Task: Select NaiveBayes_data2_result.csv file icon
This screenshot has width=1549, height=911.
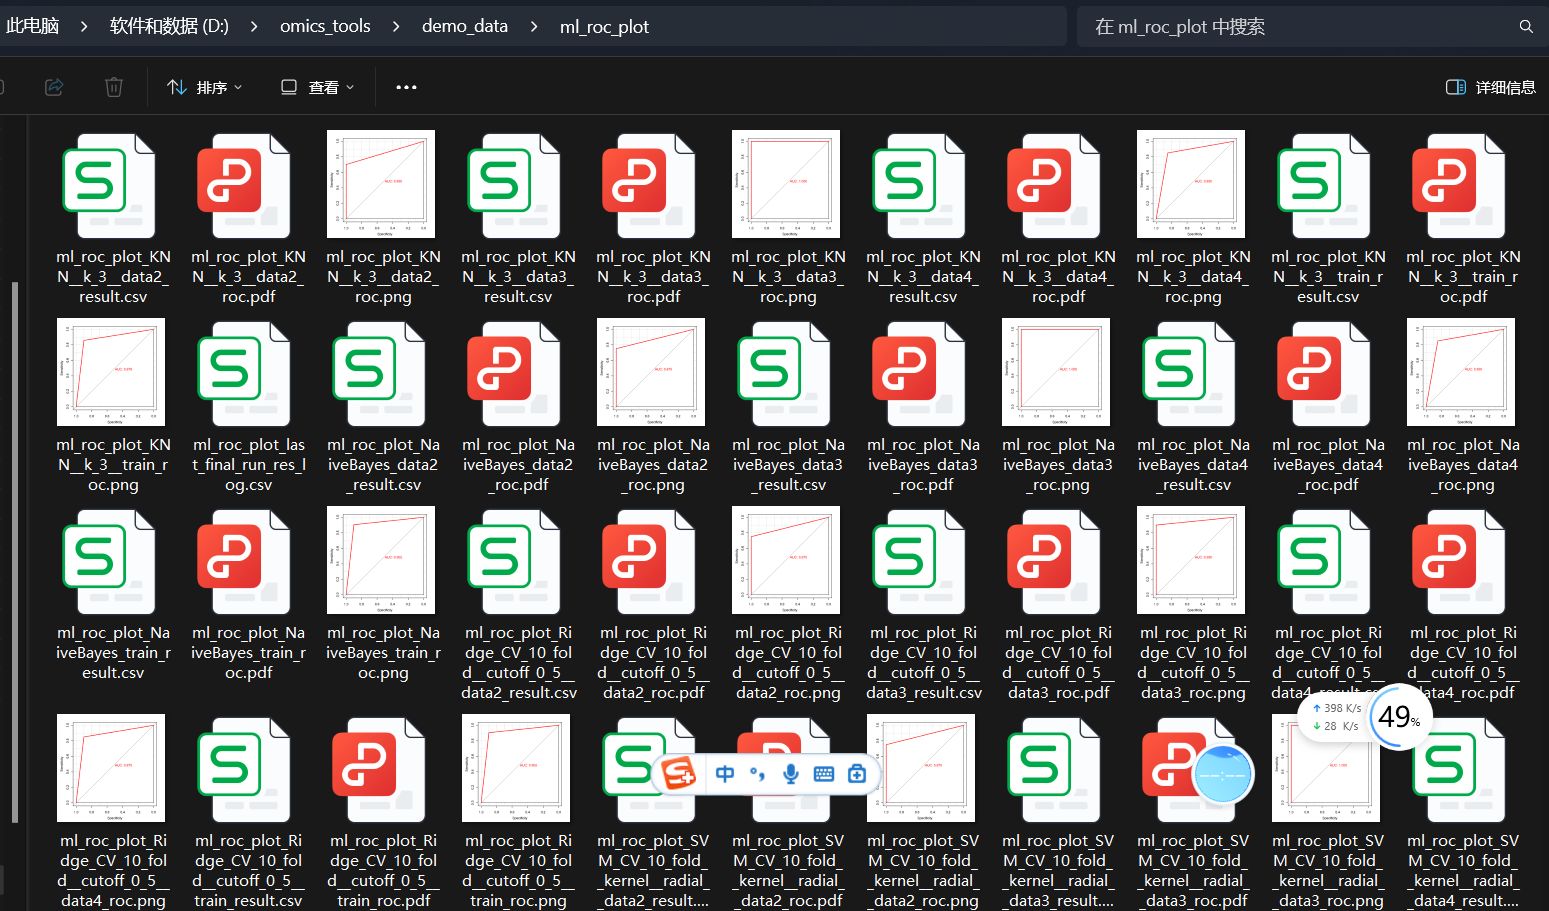Action: coord(380,374)
